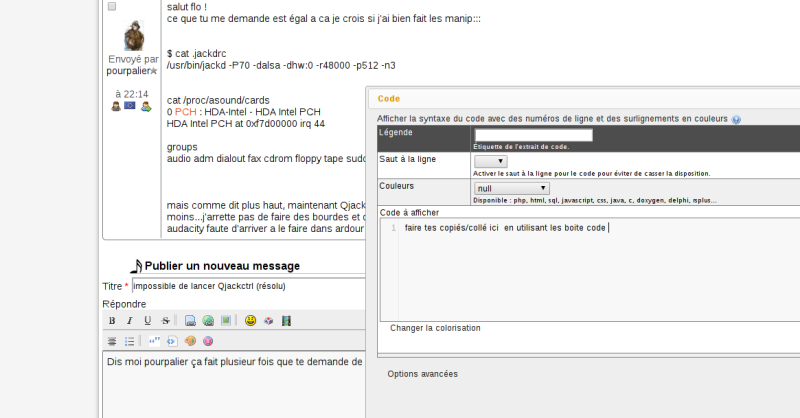Screen dimensions: 800x418
Task: Click the 'cat /proc/asound/cards' line
Action: point(218,101)
